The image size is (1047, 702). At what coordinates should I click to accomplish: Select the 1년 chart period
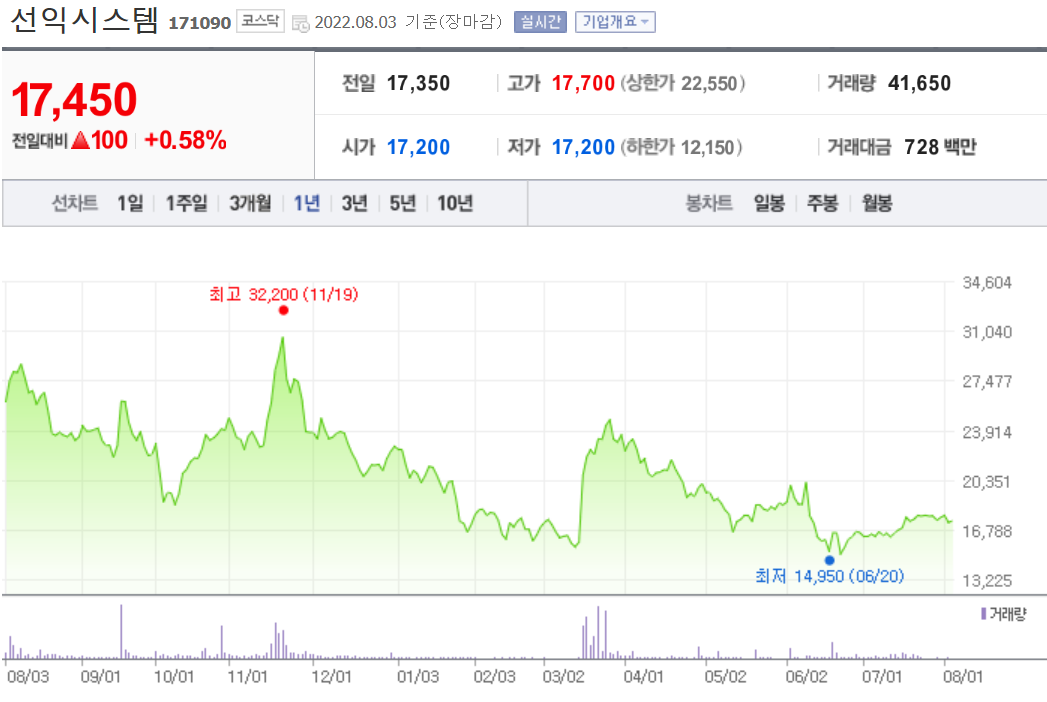point(306,203)
